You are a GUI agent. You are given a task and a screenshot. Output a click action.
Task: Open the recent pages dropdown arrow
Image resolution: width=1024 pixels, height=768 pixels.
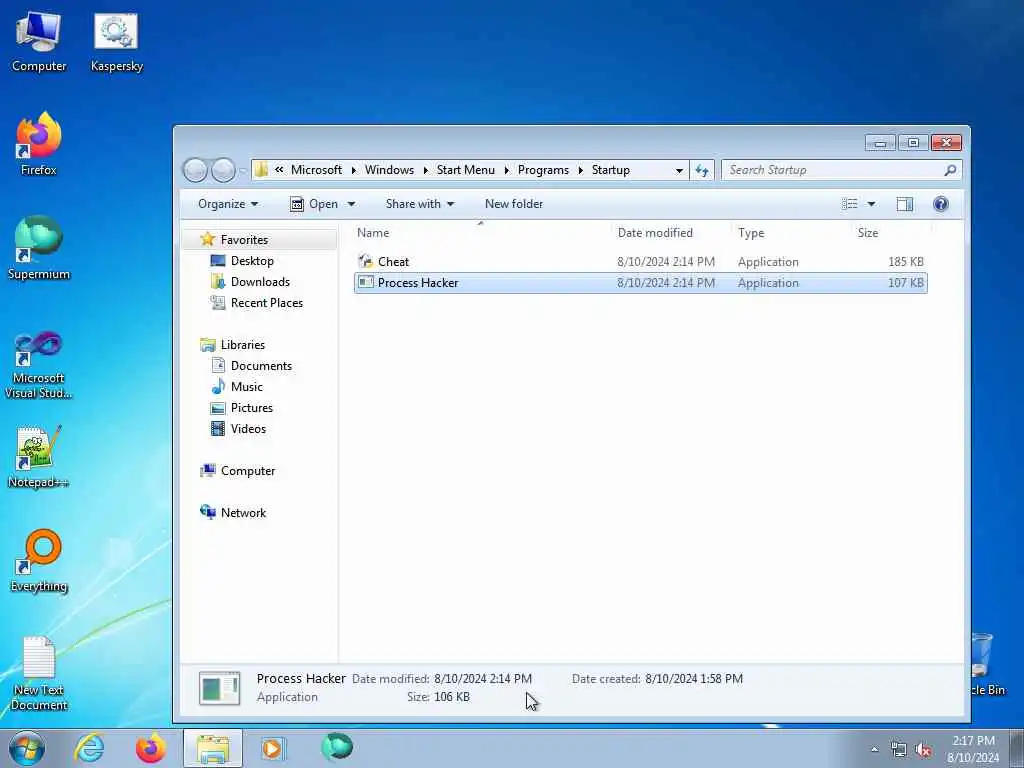coord(242,171)
